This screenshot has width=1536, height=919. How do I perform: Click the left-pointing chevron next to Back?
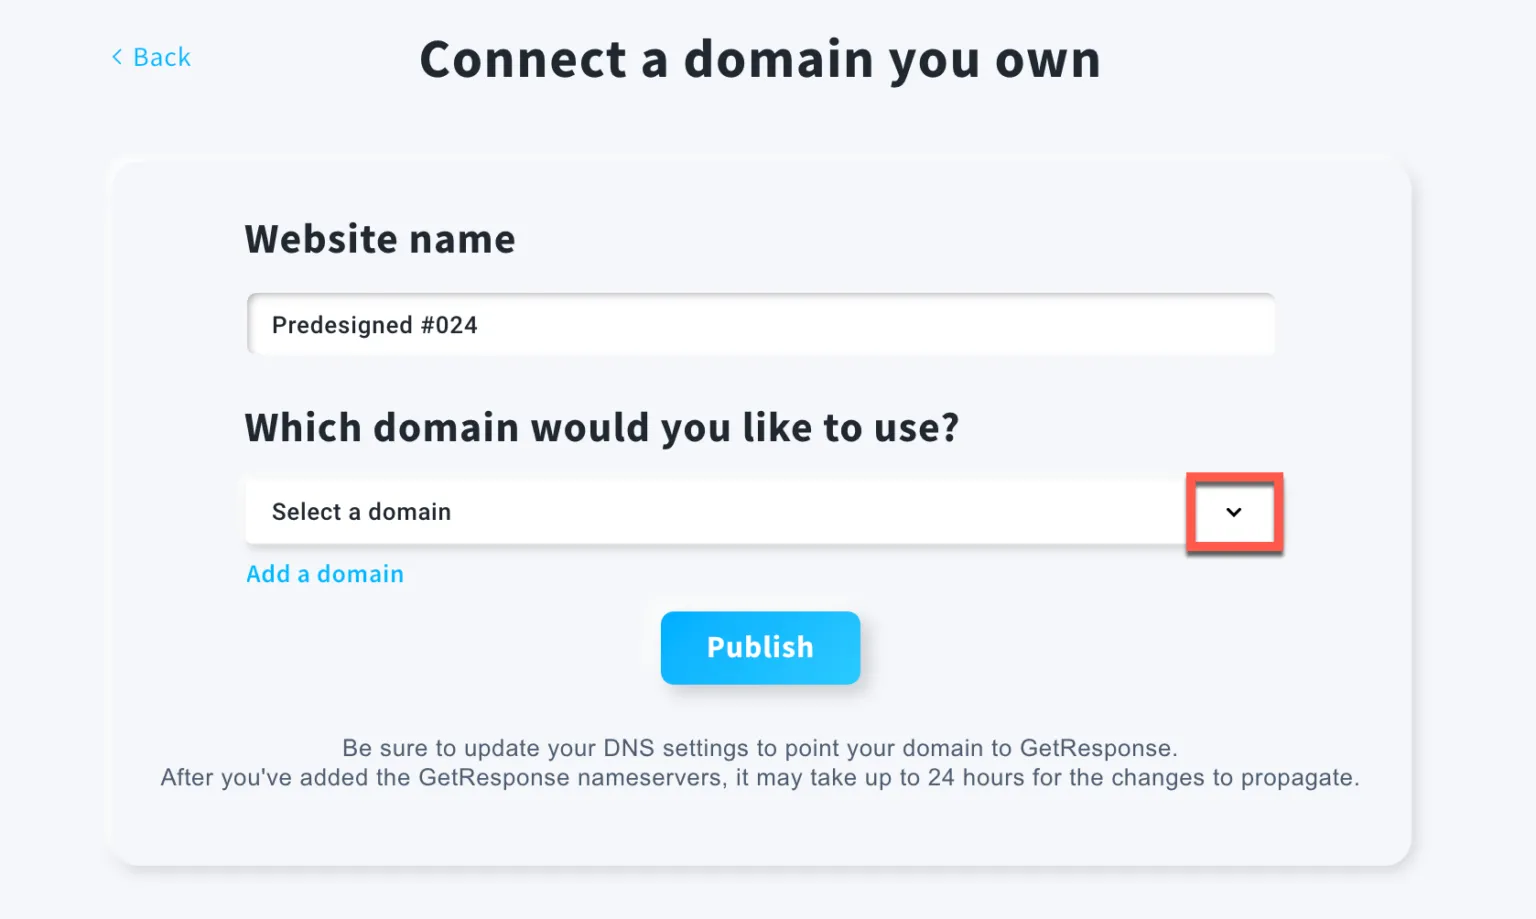point(117,57)
